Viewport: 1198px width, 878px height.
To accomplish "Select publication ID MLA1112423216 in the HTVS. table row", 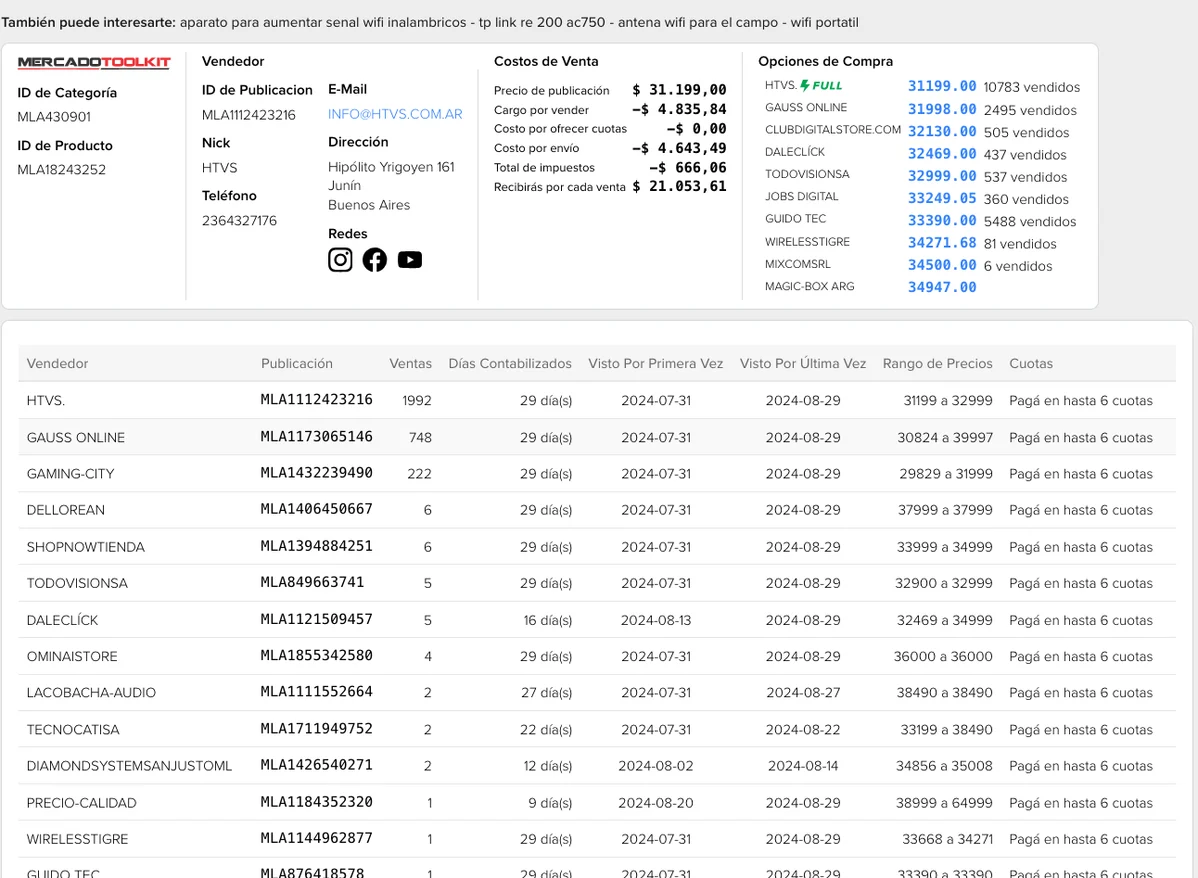I will [x=316, y=400].
